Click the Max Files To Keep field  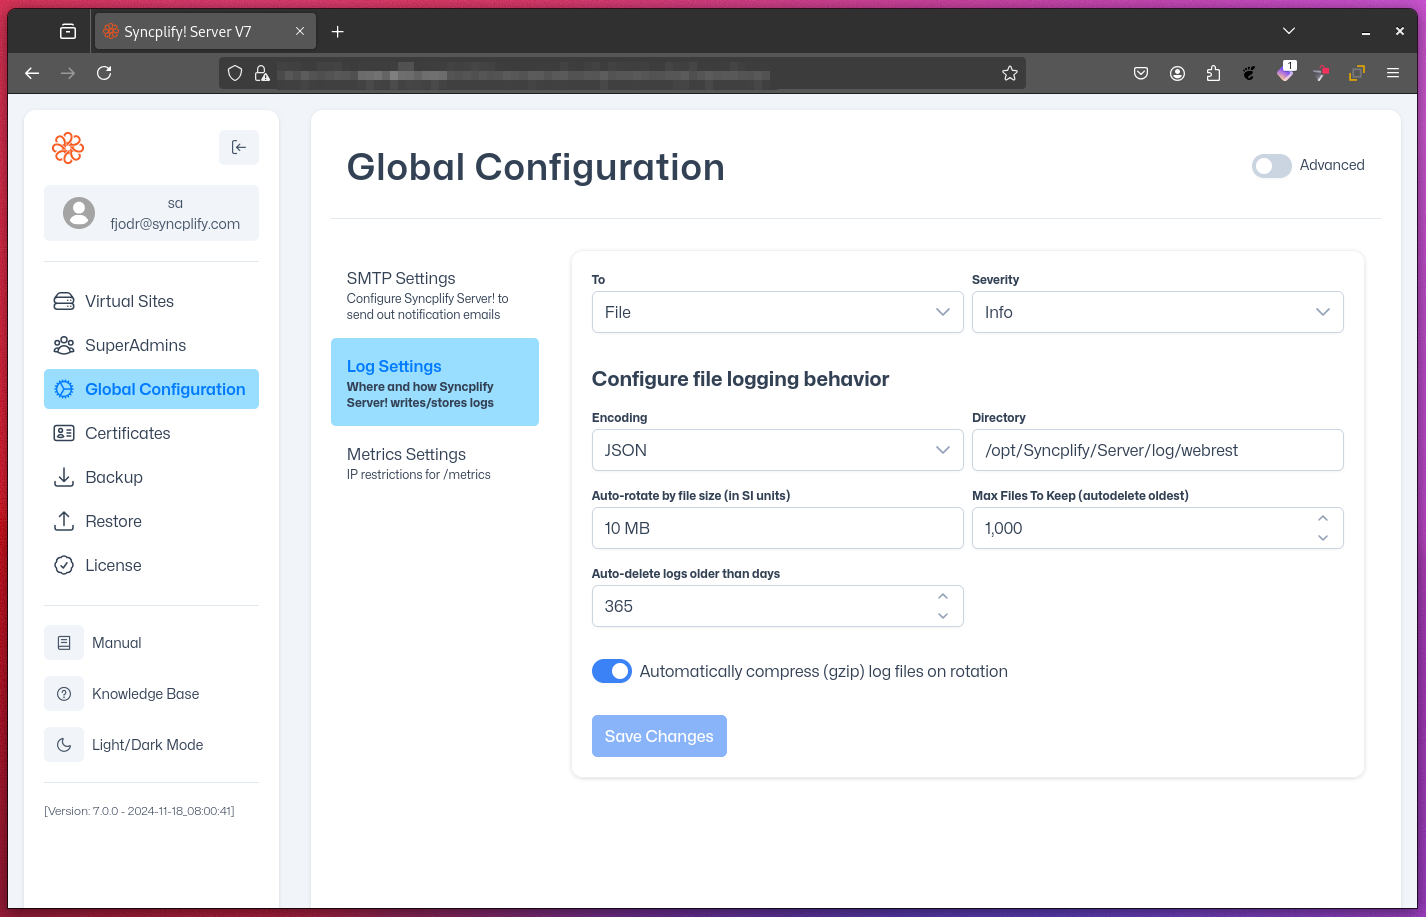click(x=1158, y=528)
